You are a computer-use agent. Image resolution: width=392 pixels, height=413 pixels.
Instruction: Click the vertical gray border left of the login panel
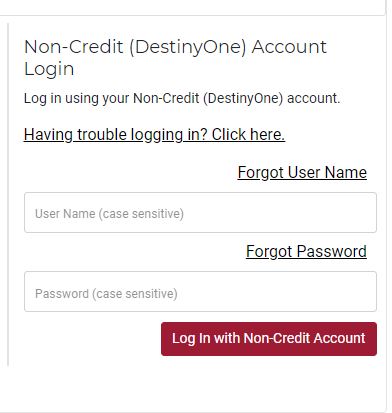(8, 194)
